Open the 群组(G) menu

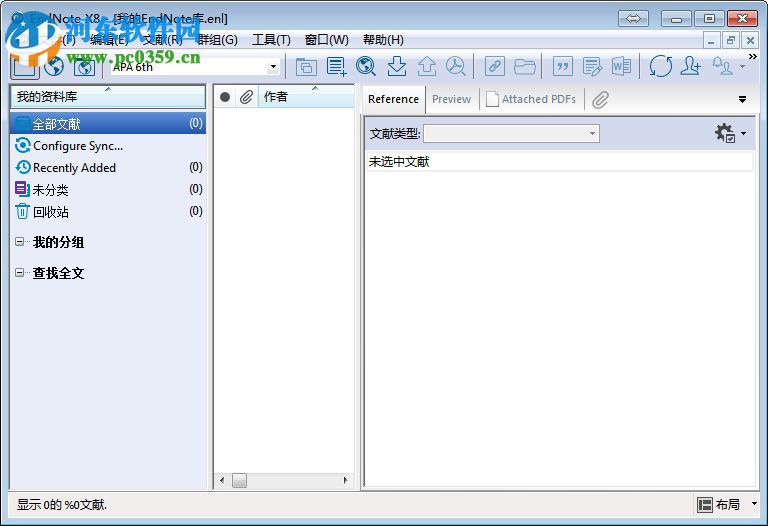coord(218,40)
